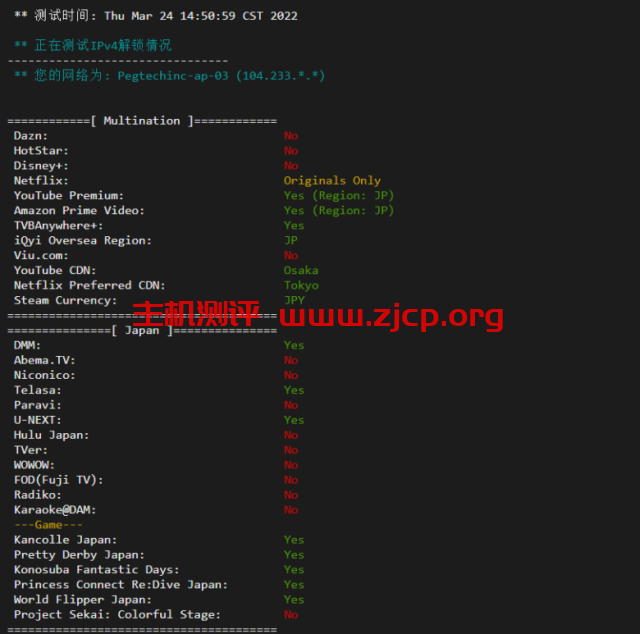Click the 'Hulu Japan:' label

pyautogui.click(x=51, y=435)
